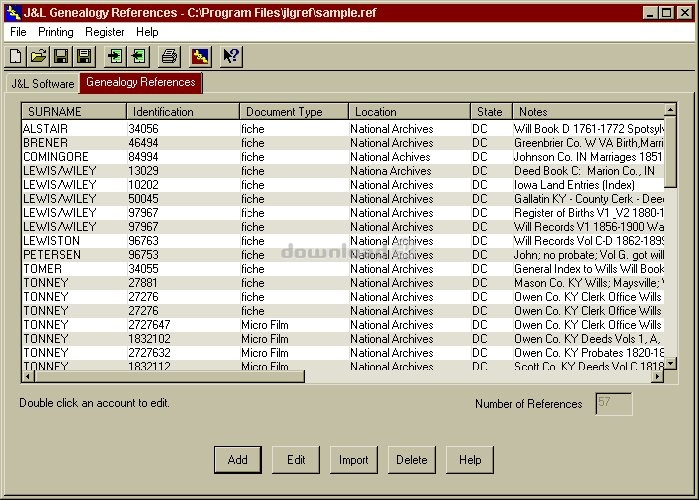The height and width of the screenshot is (500, 699).
Task: Click the Import button
Action: point(354,460)
